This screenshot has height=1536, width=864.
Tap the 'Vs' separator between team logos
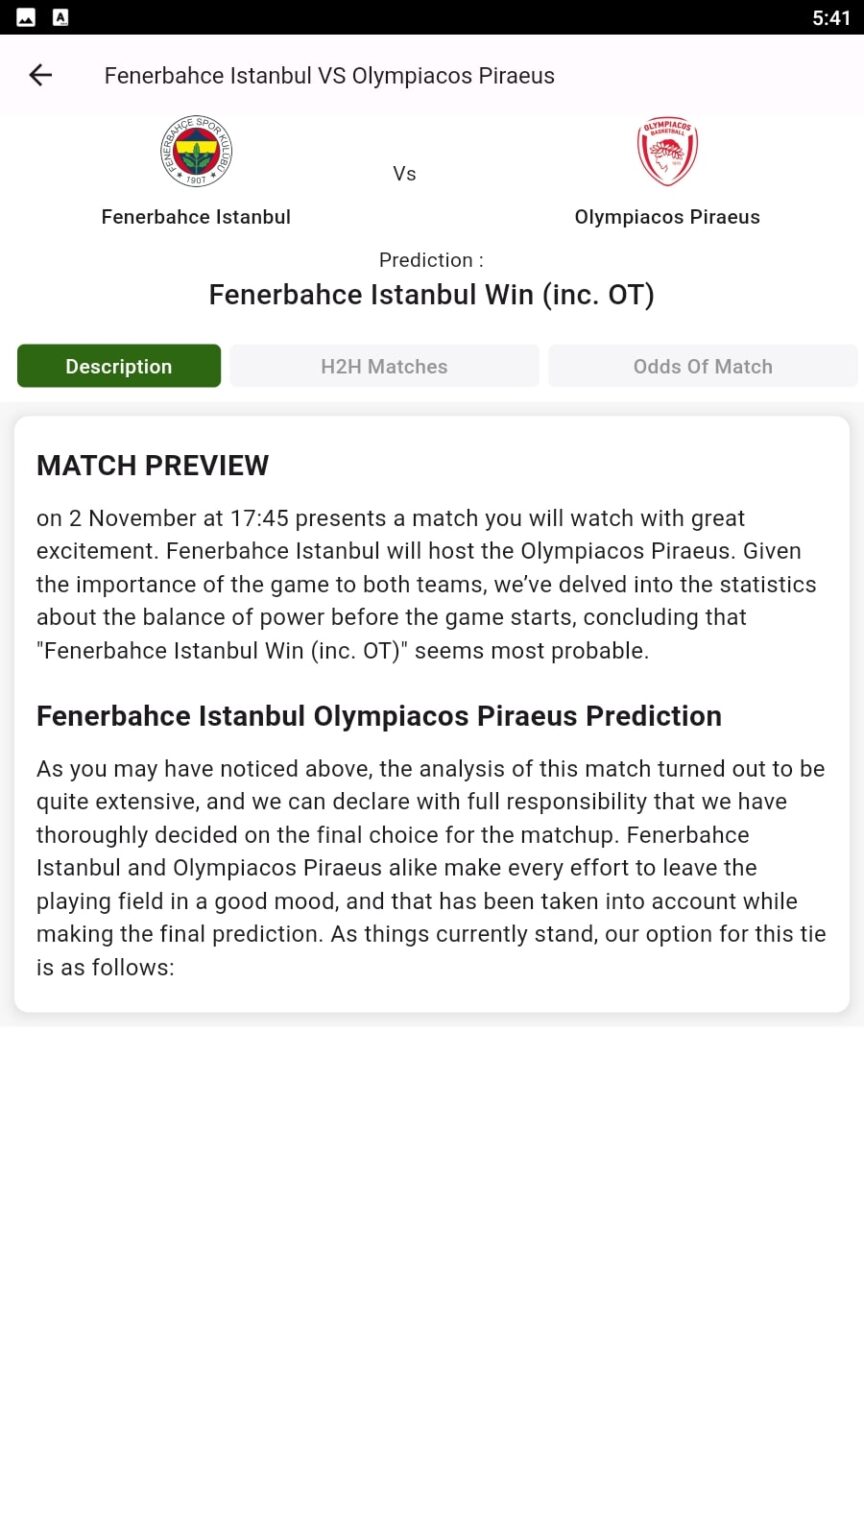(405, 173)
